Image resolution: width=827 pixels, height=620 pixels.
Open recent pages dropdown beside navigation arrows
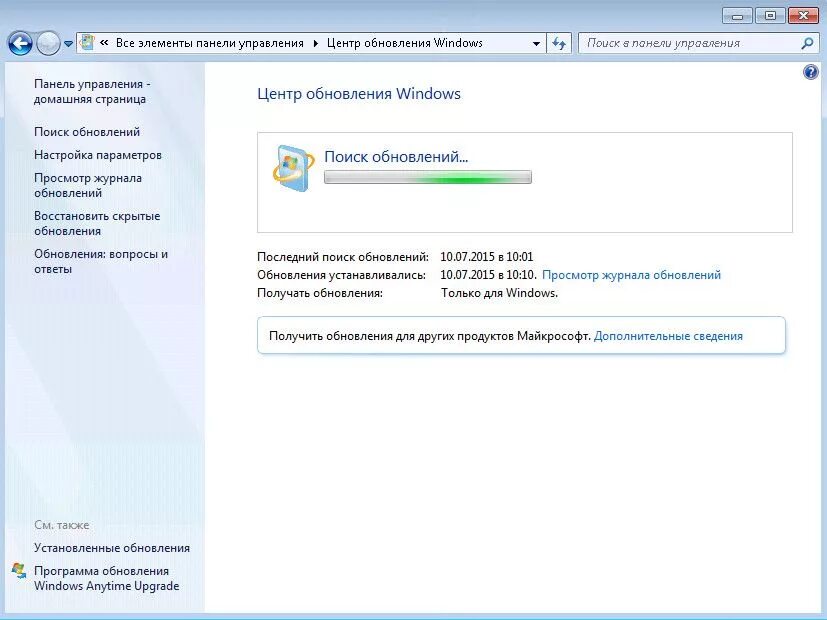(x=69, y=44)
